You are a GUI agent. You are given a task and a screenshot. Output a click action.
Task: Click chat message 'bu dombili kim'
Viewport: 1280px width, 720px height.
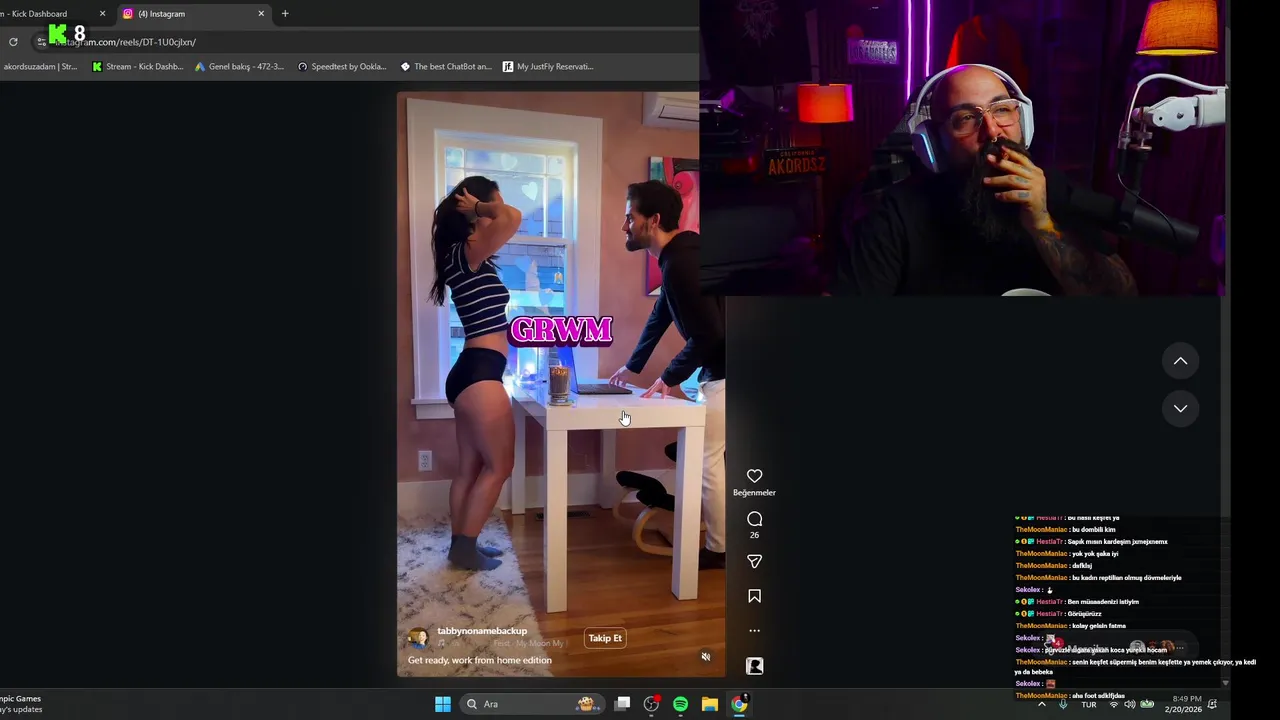pyautogui.click(x=1094, y=530)
